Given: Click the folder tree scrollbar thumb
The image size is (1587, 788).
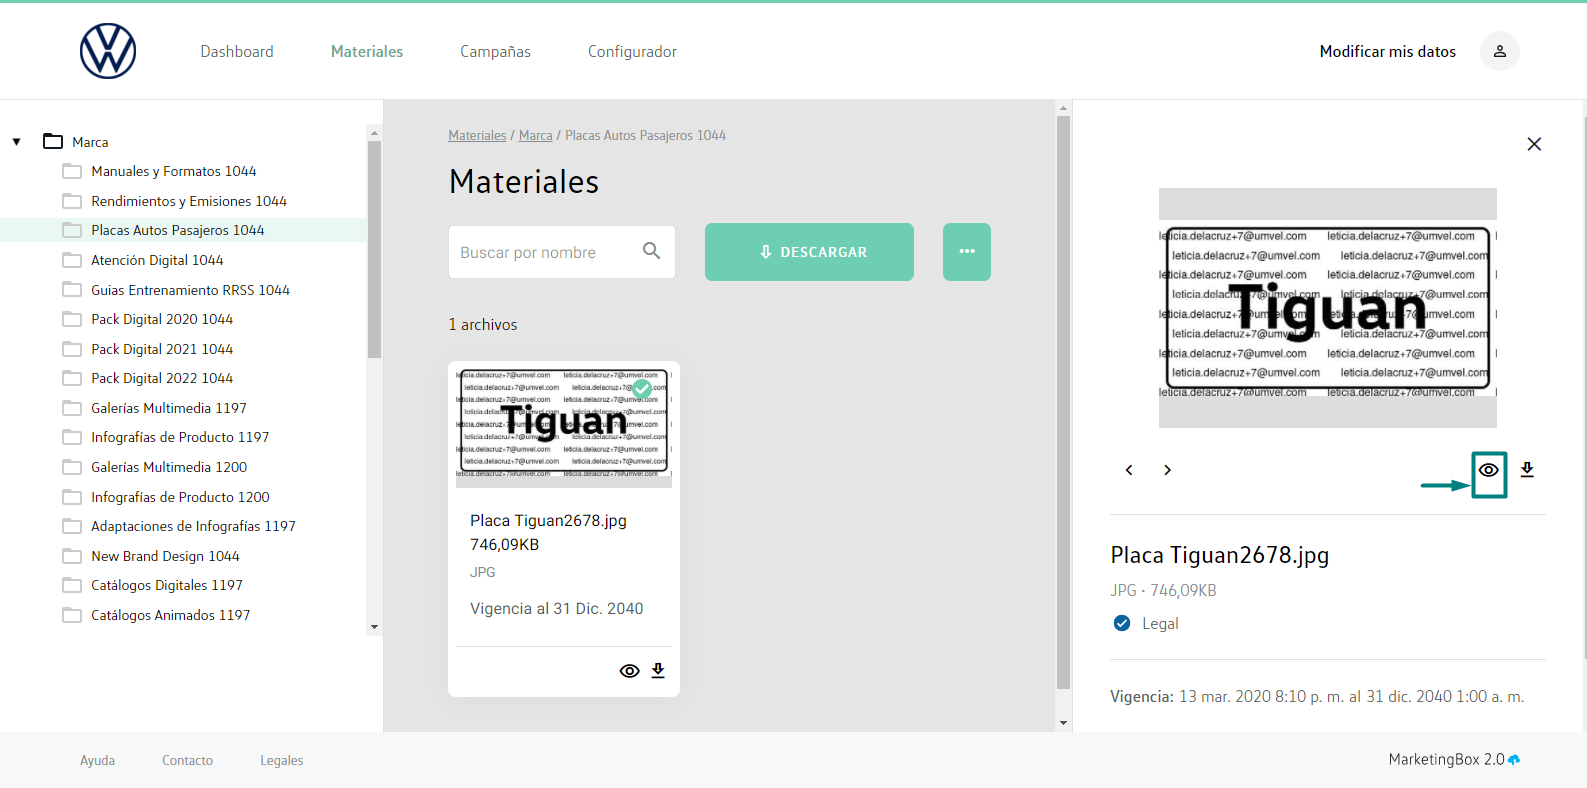Looking at the screenshot, I should tap(374, 249).
